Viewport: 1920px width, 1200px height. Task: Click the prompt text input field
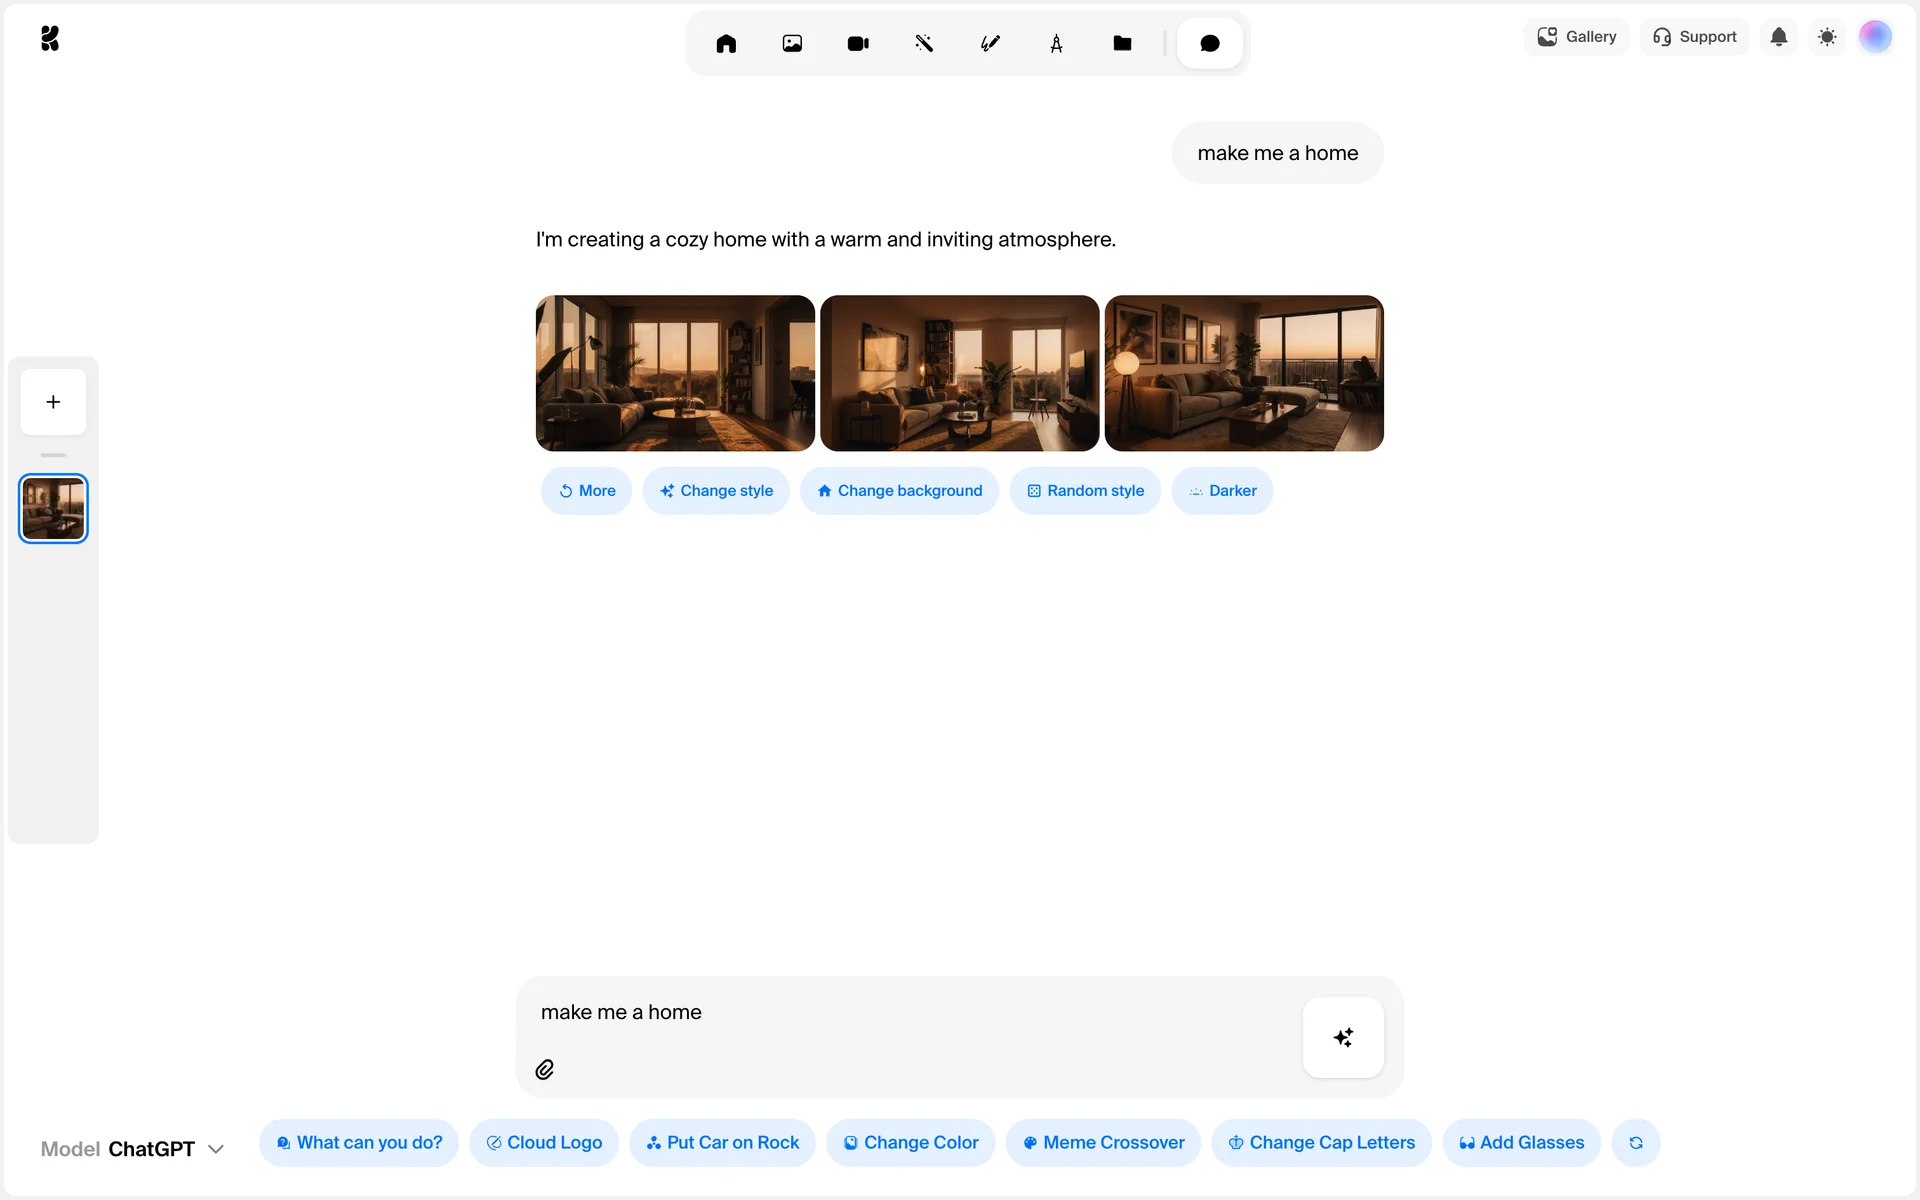tap(900, 1012)
